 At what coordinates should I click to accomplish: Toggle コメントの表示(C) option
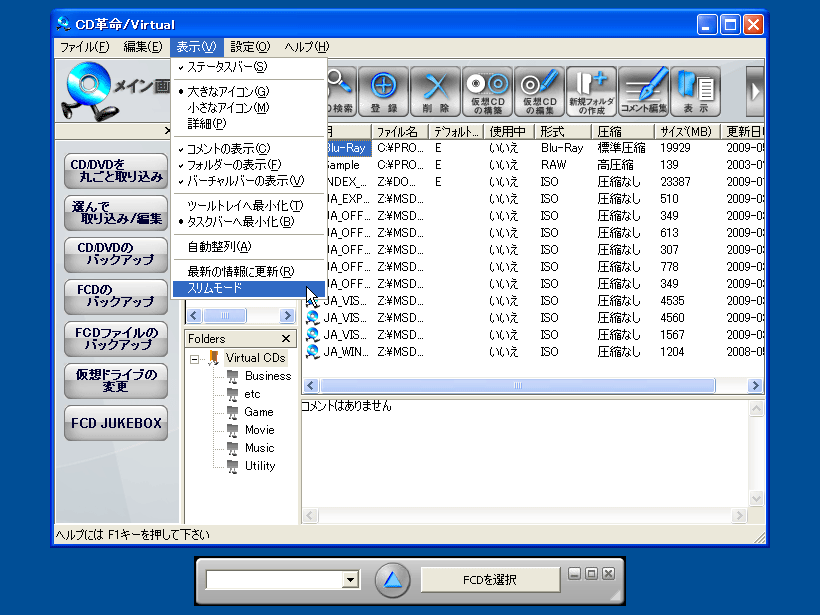[249, 149]
